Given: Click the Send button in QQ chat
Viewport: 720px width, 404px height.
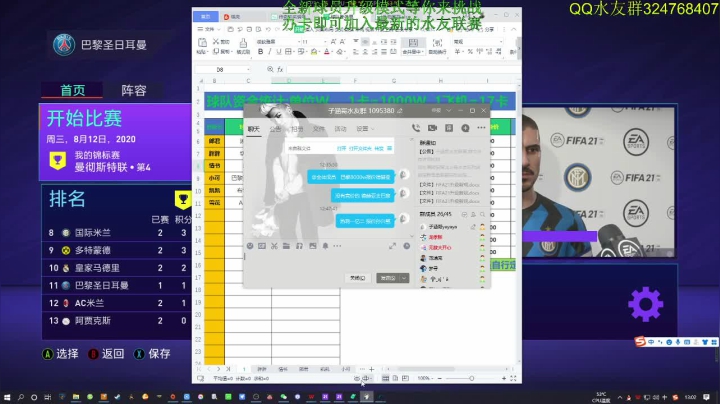Looking at the screenshot, I should pyautogui.click(x=388, y=278).
